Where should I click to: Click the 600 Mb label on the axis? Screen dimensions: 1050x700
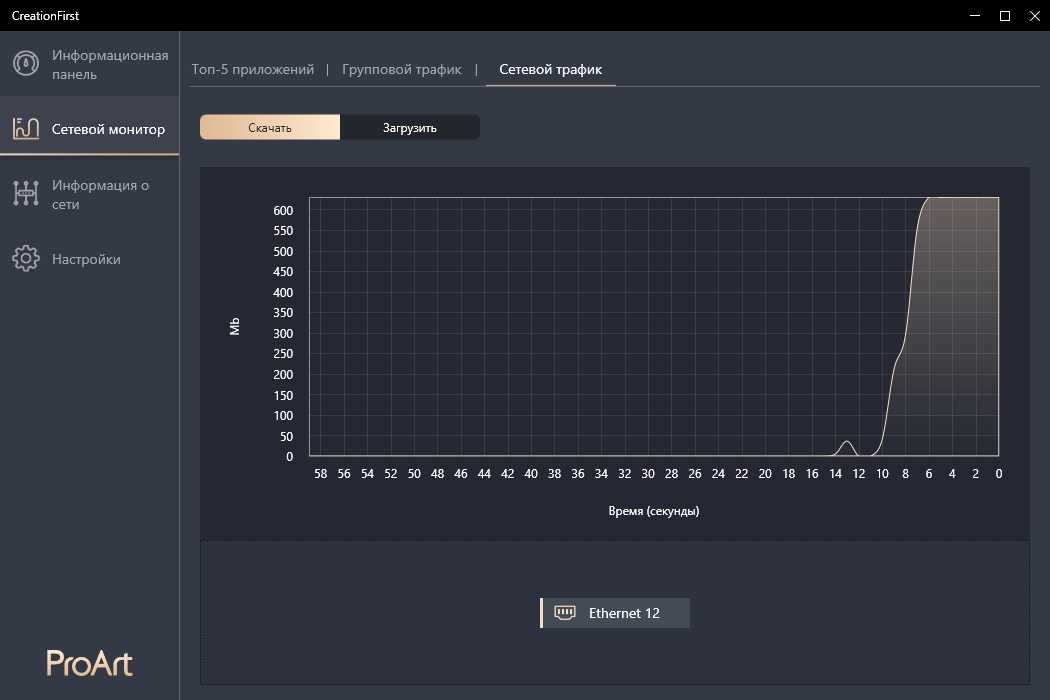283,210
